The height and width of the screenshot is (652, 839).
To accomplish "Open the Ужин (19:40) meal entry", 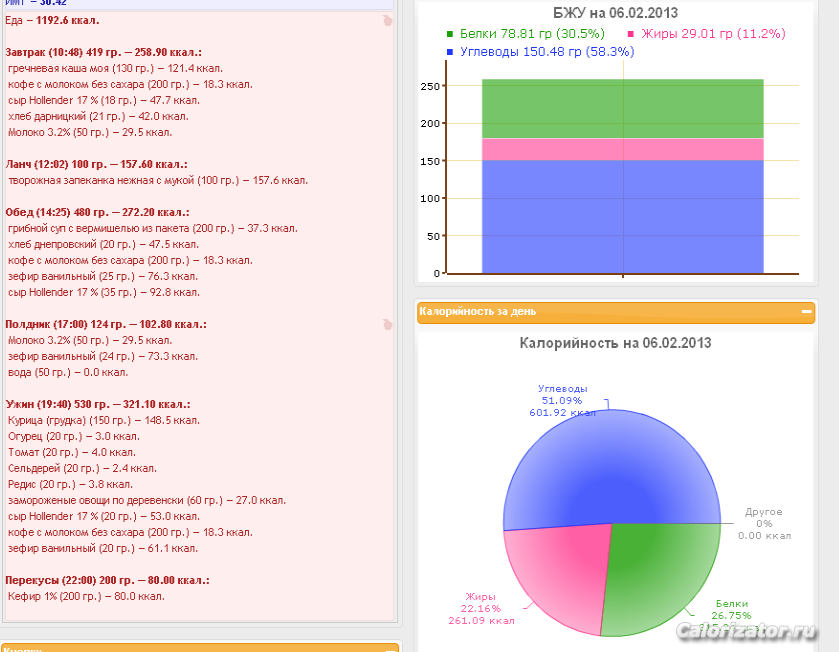I will [x=98, y=404].
